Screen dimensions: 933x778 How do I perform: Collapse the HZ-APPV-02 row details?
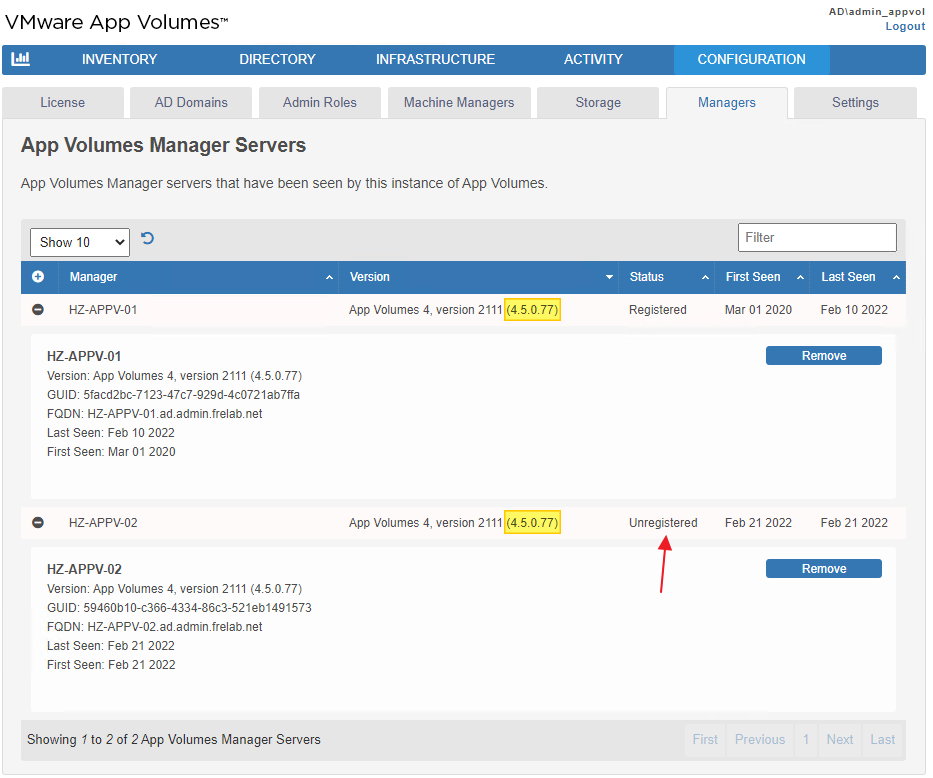38,523
